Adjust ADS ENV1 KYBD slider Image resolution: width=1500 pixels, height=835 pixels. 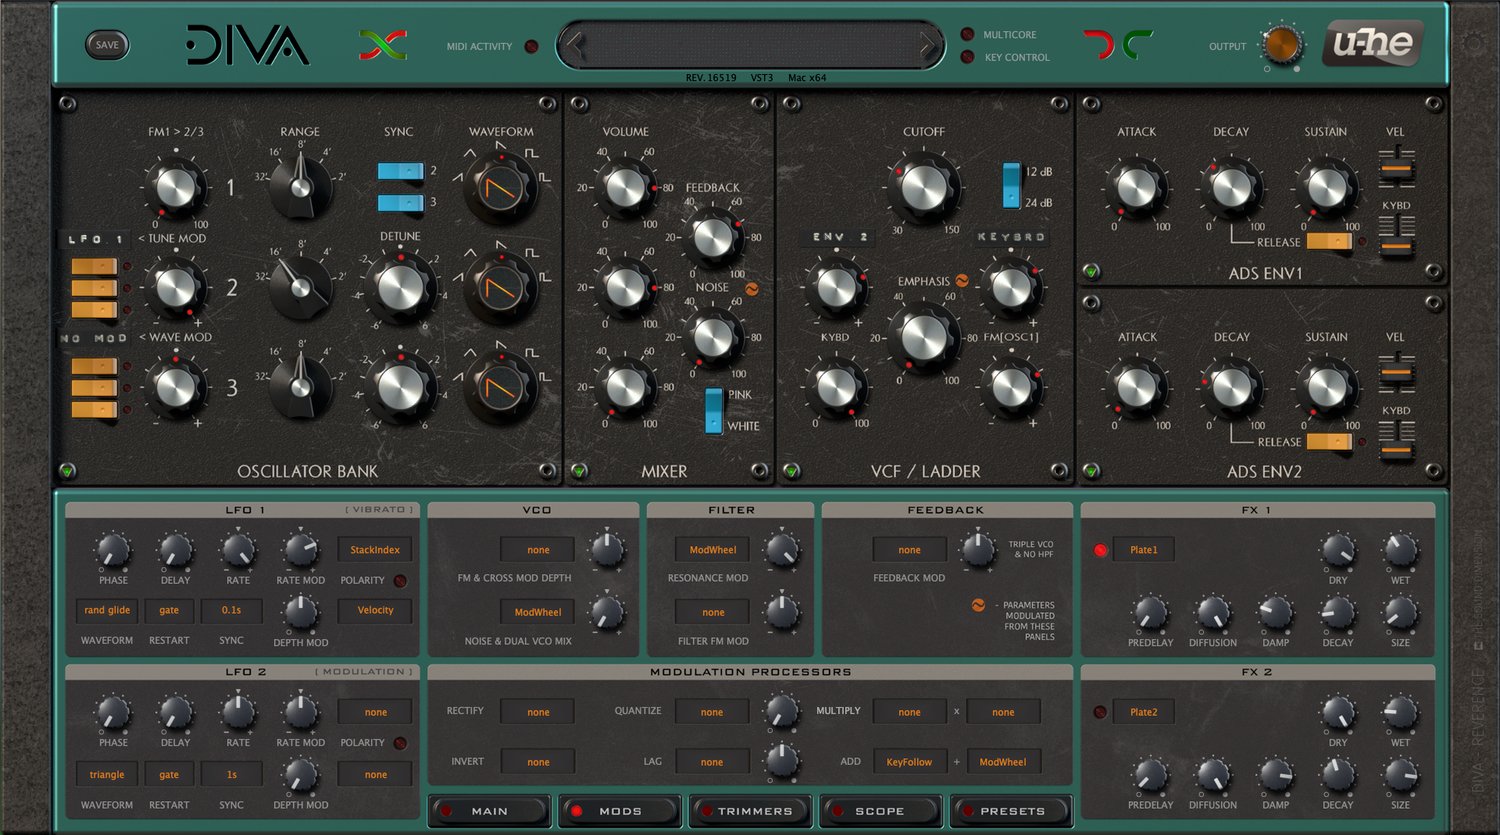(x=1396, y=239)
